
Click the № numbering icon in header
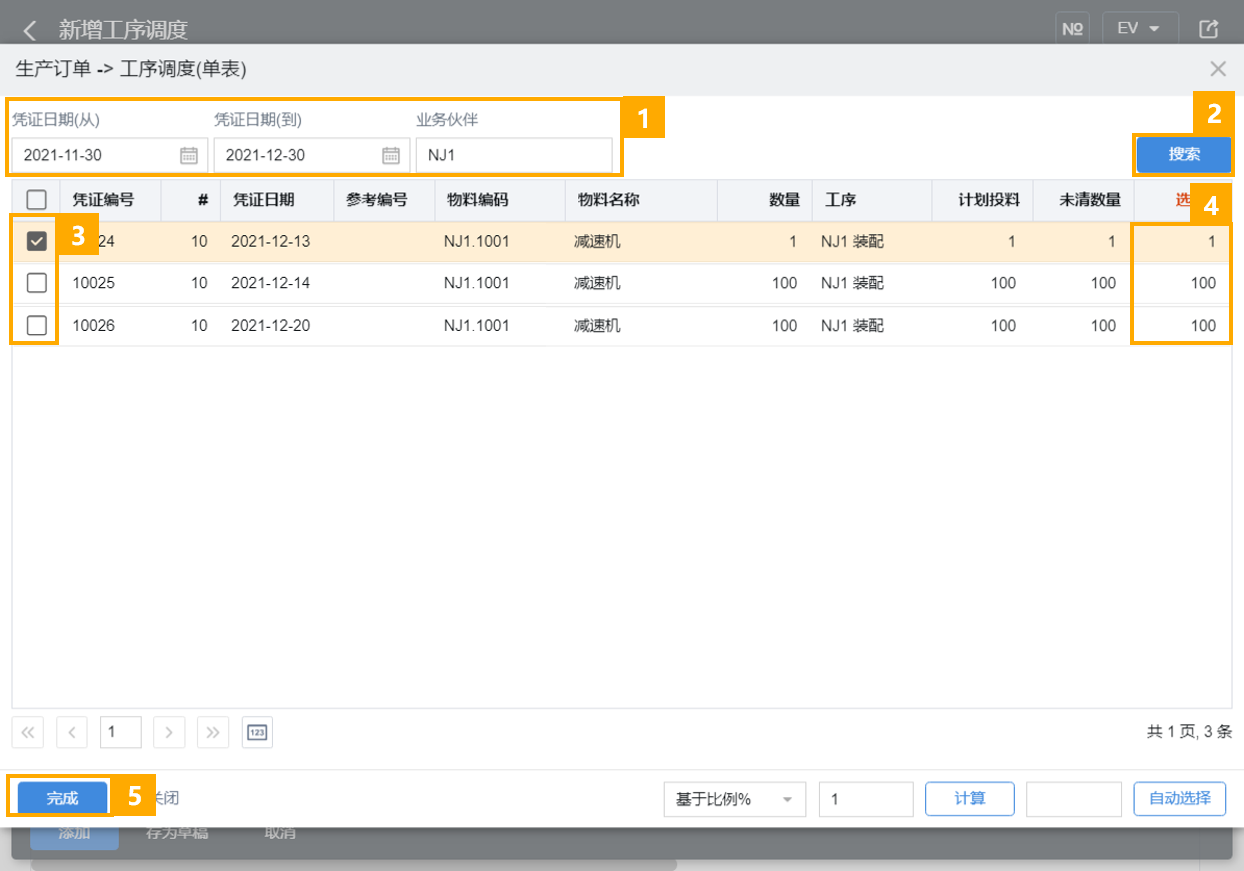pos(1073,29)
